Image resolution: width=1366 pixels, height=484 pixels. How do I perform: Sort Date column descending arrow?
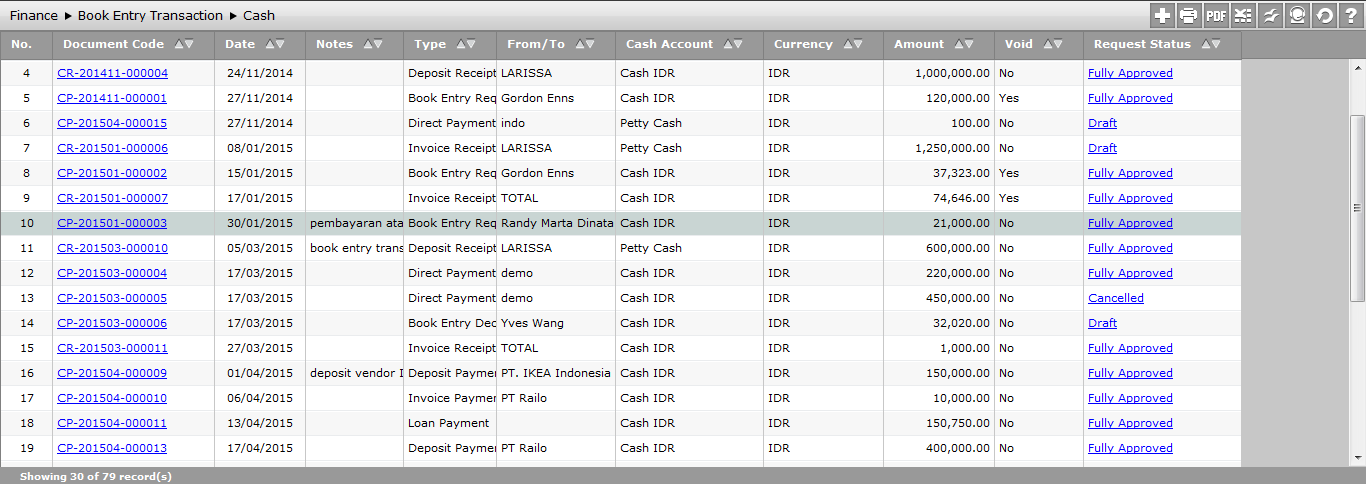[x=280, y=44]
